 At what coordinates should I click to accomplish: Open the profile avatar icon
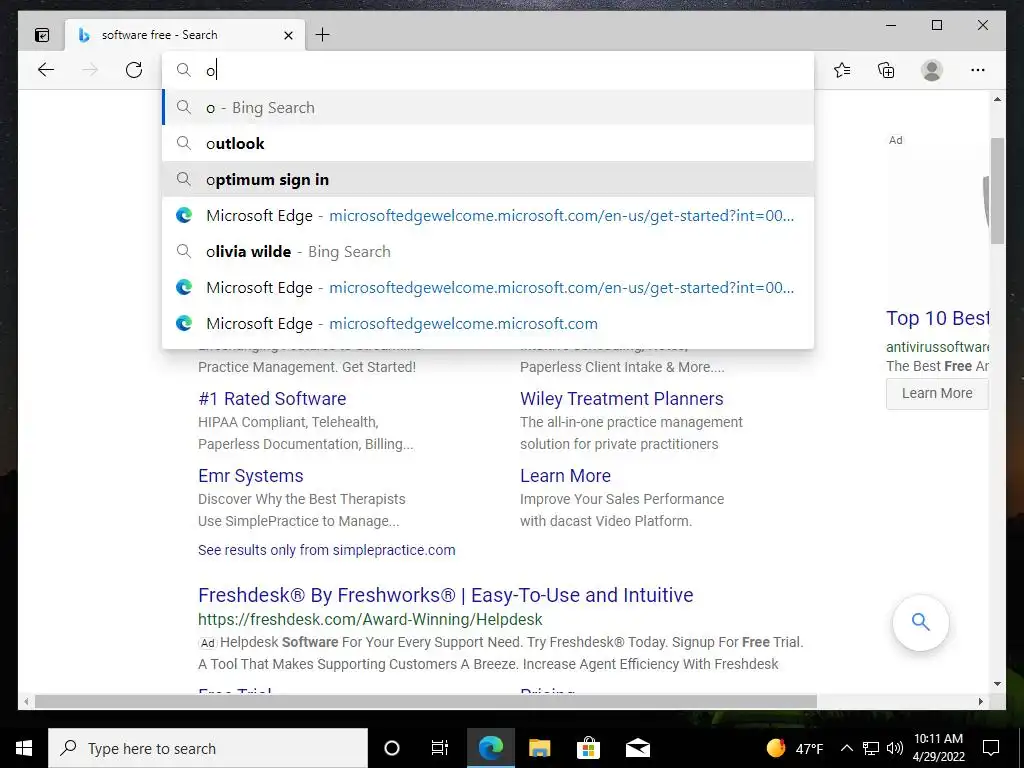(x=932, y=70)
